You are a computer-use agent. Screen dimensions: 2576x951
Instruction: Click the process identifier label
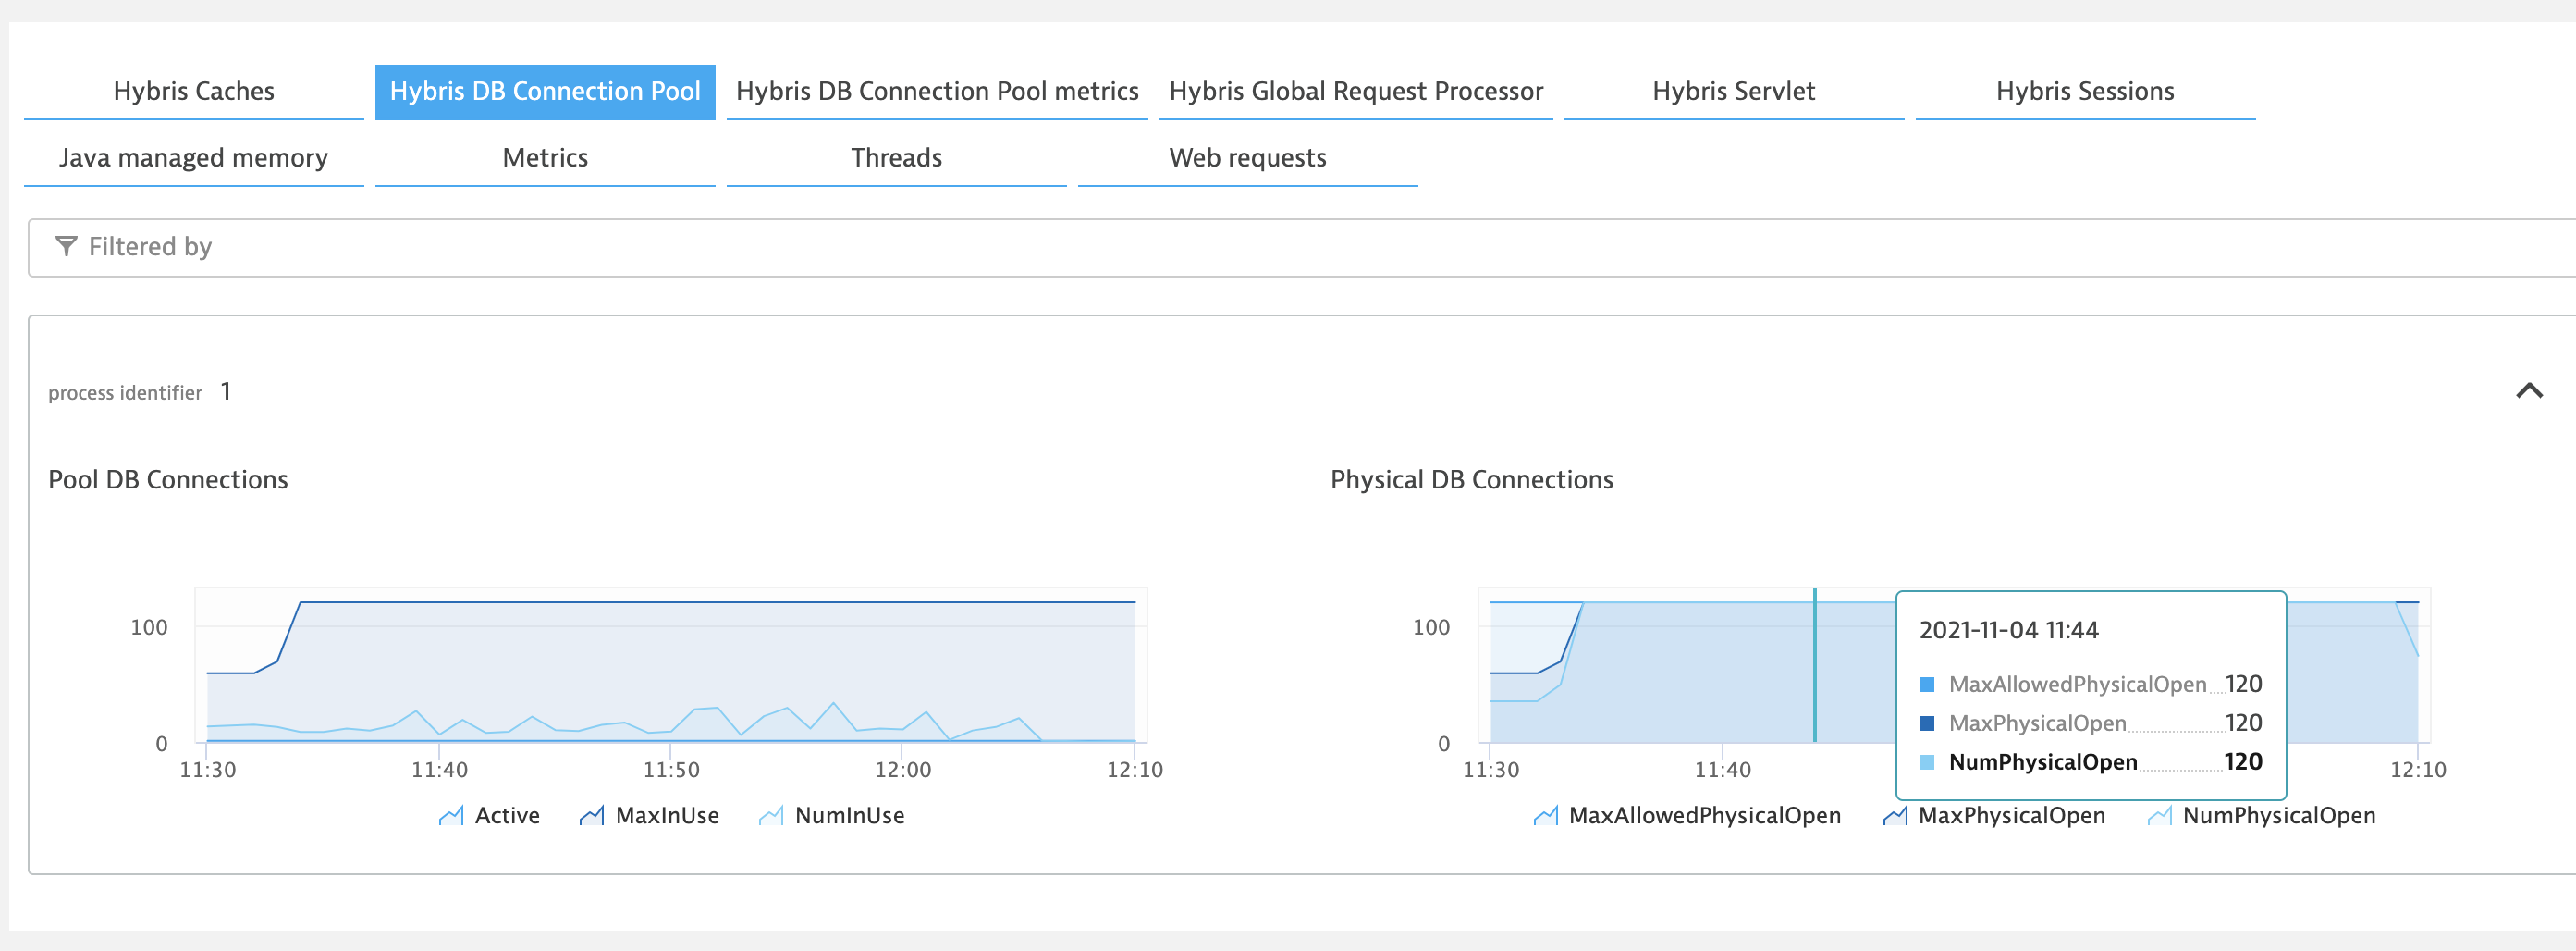click(125, 393)
